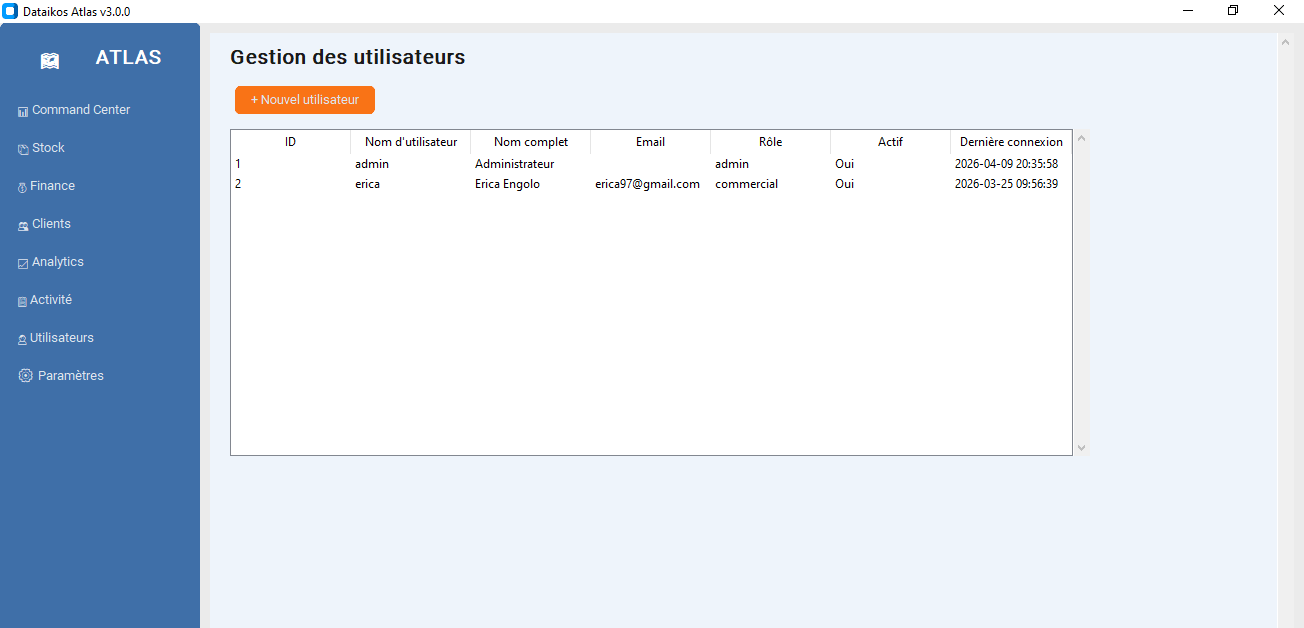This screenshot has height=628, width=1304.
Task: Sort by the Email column header
Action: 651,142
